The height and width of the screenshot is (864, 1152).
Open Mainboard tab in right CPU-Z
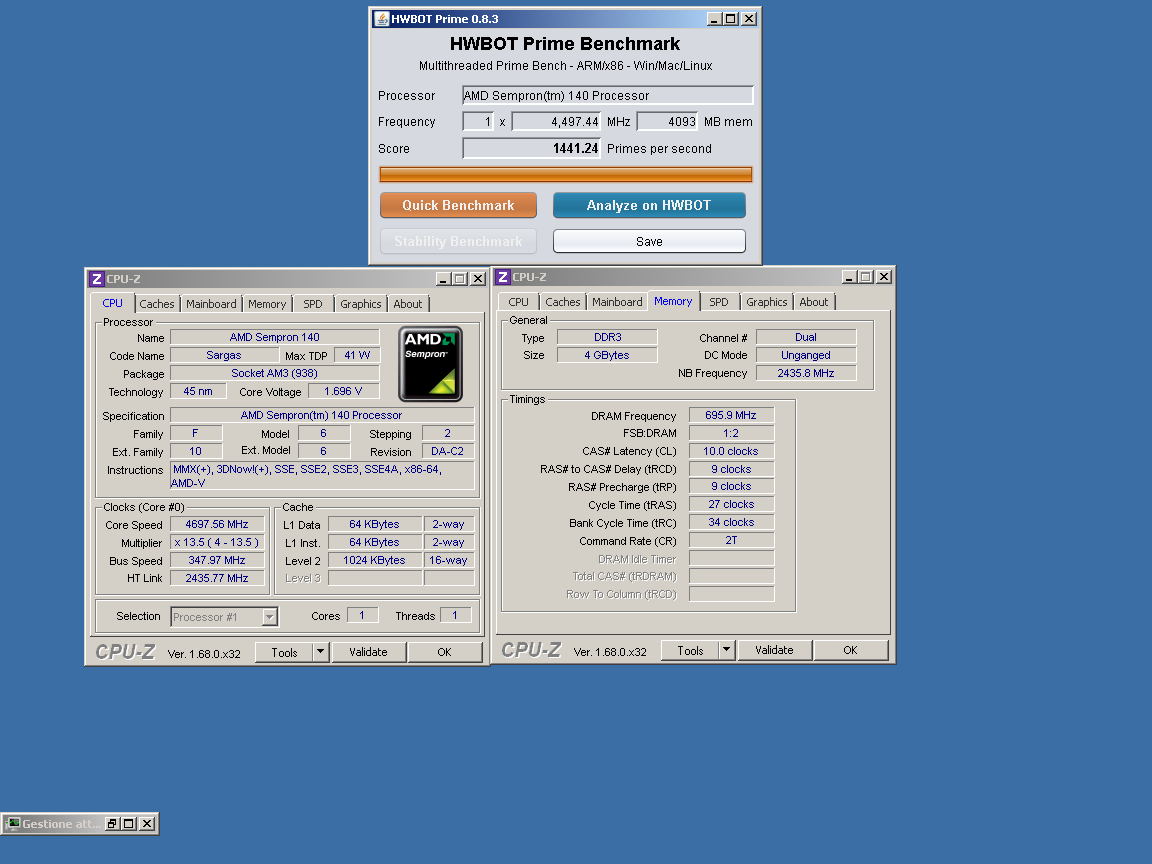click(617, 302)
